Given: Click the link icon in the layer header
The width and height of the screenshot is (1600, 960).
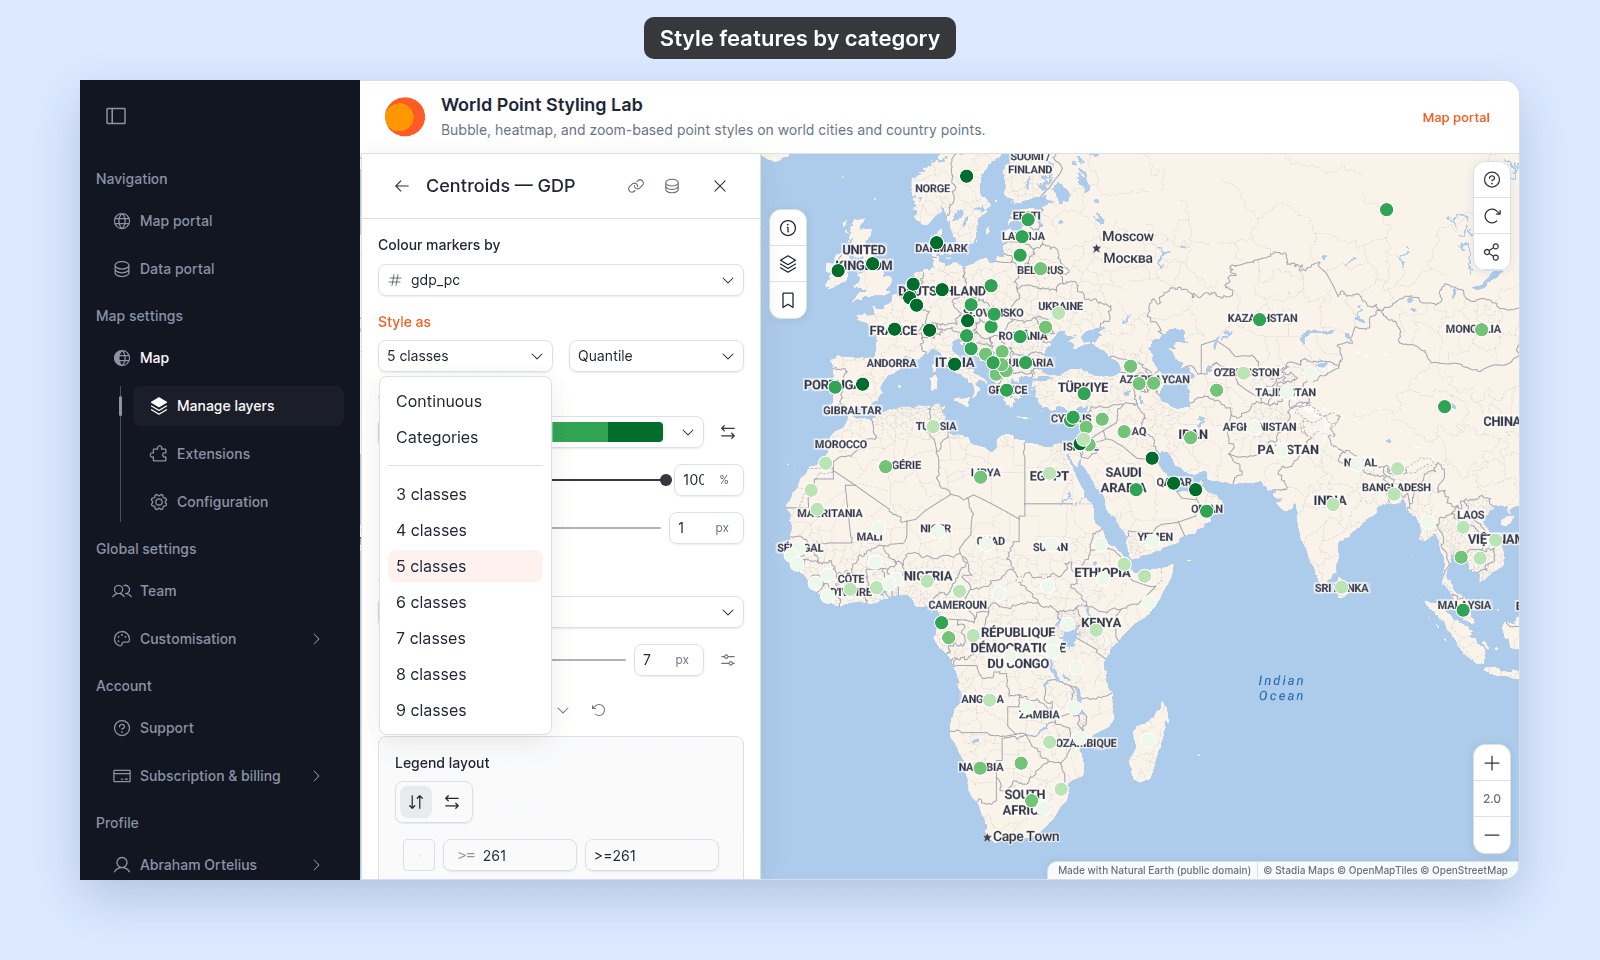Looking at the screenshot, I should point(636,186).
